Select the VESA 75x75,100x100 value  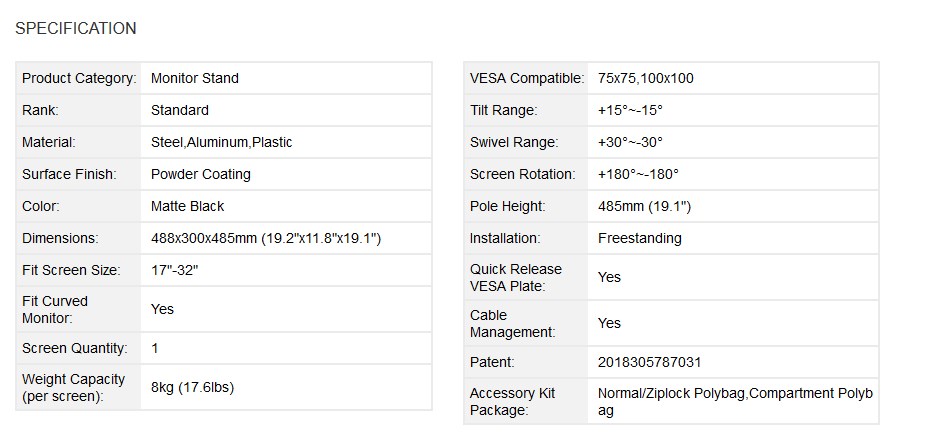(645, 78)
